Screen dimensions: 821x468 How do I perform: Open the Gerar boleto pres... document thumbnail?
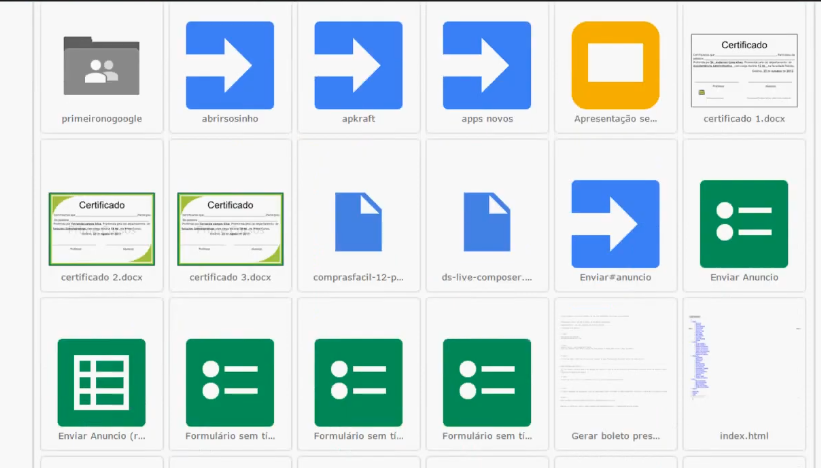pos(615,361)
